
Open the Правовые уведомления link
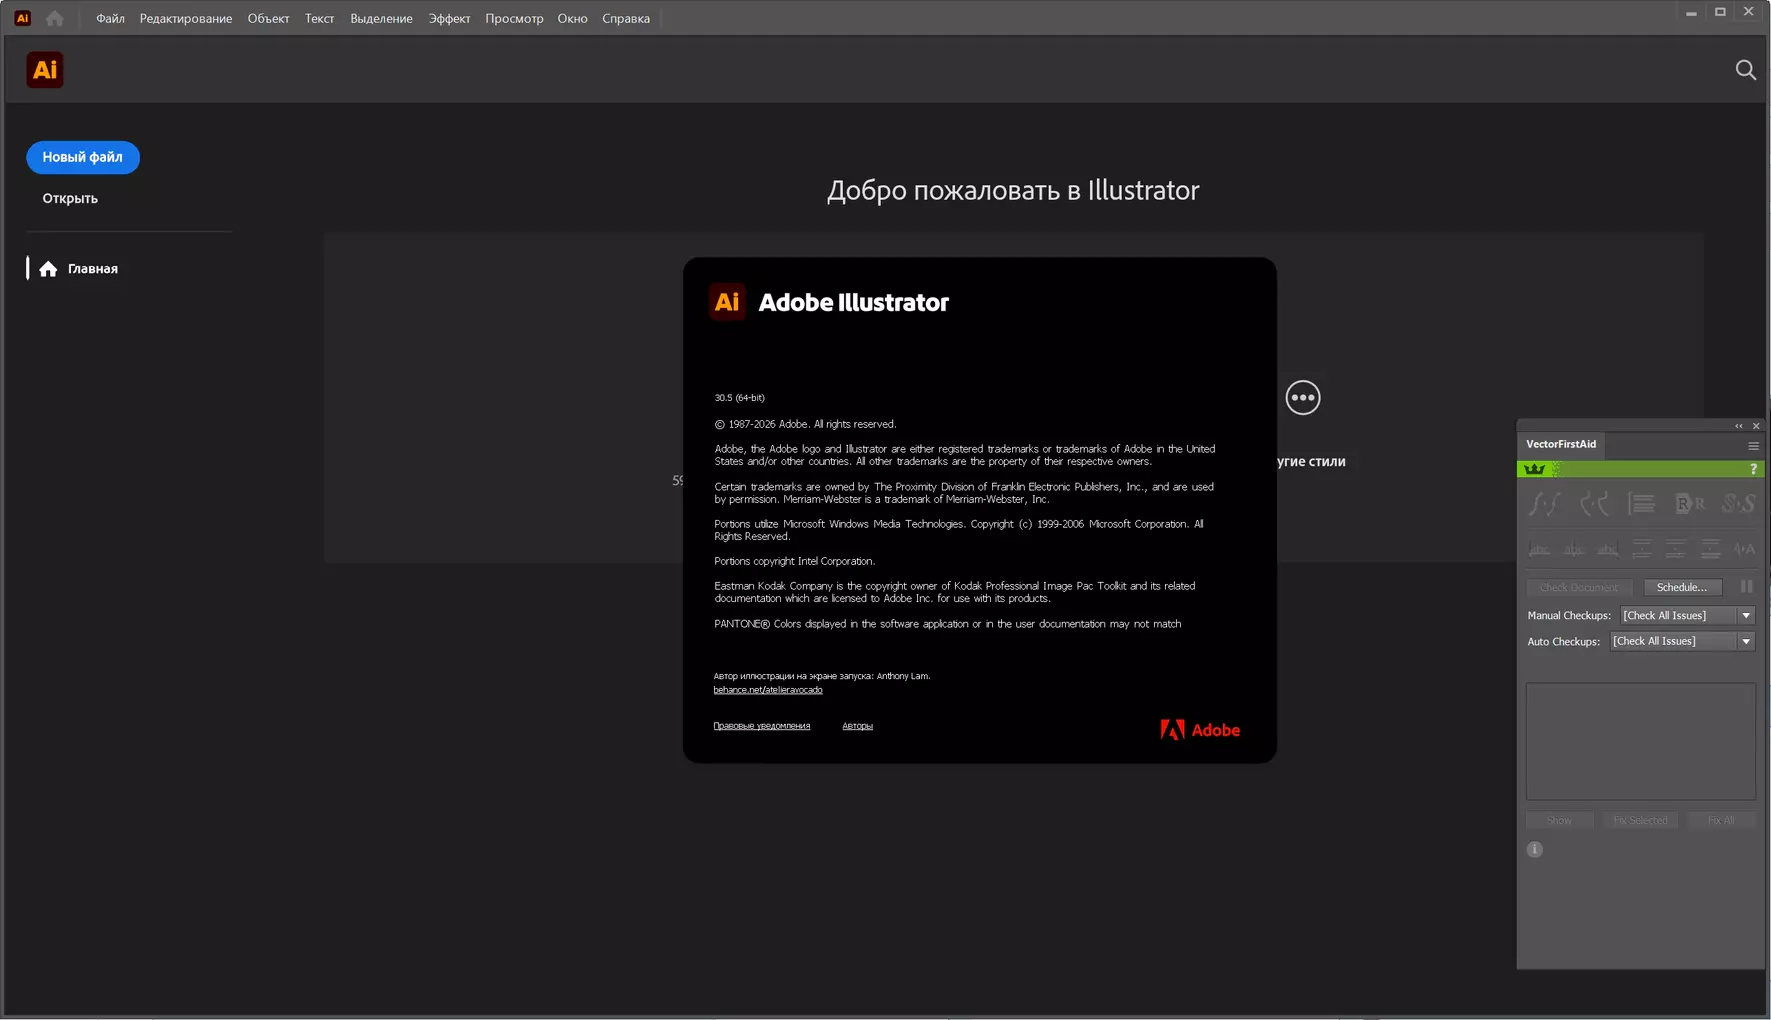(x=762, y=726)
